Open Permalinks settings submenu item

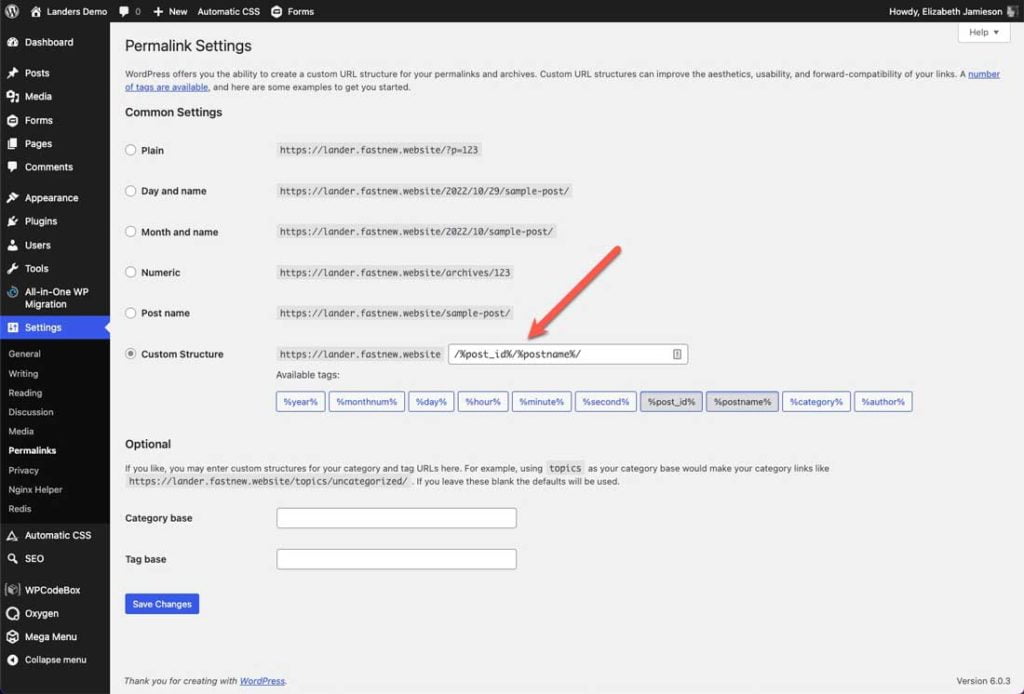point(32,450)
